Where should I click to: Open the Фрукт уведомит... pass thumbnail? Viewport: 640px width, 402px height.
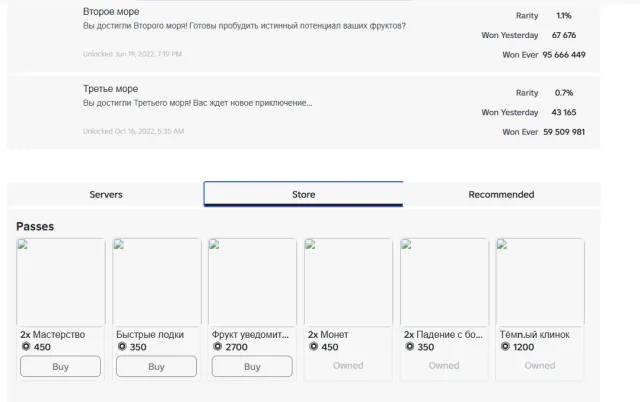click(252, 282)
